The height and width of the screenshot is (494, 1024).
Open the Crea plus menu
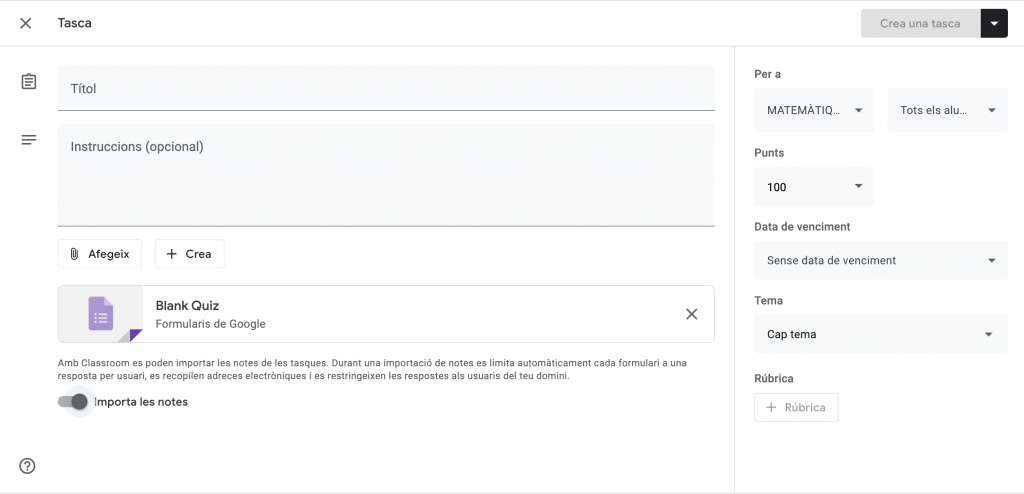pyautogui.click(x=189, y=254)
